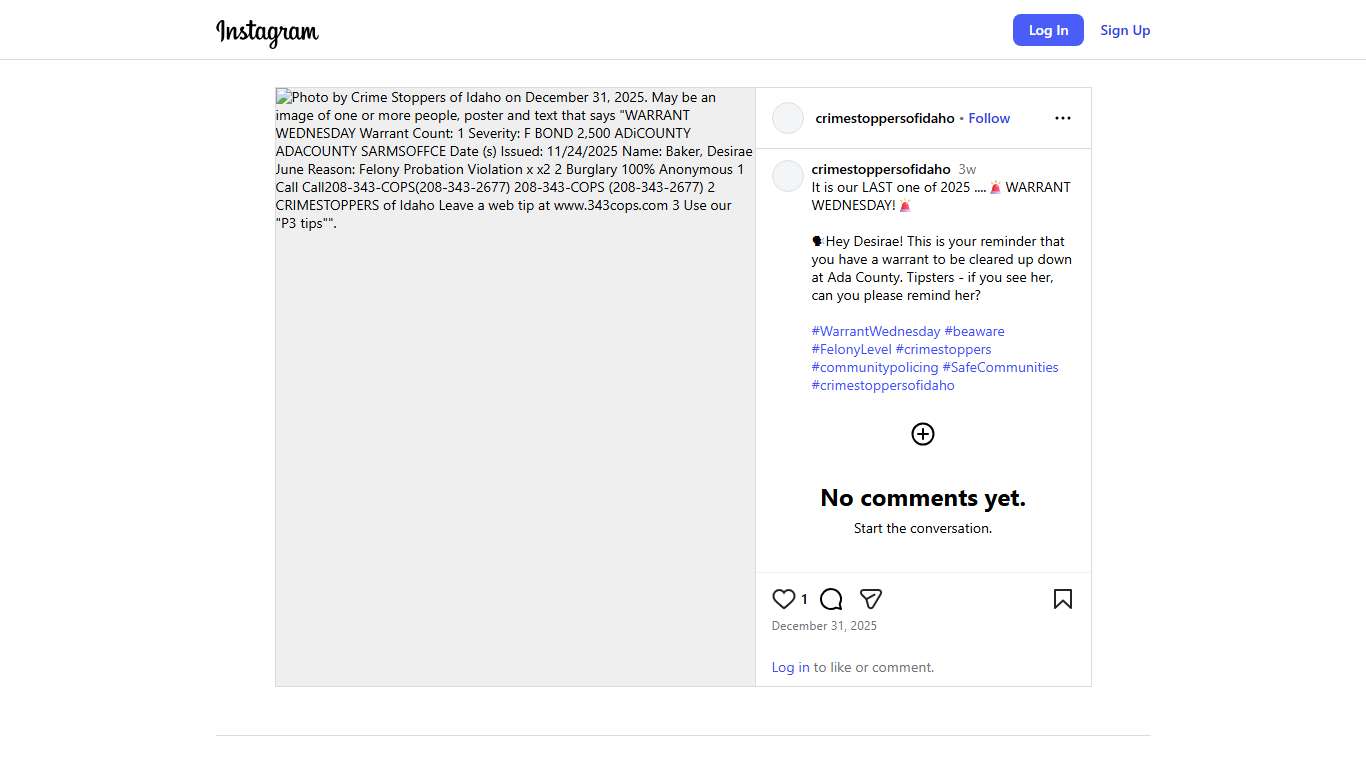Share the post via paper plane icon
This screenshot has width=1366, height=768.
(x=871, y=599)
